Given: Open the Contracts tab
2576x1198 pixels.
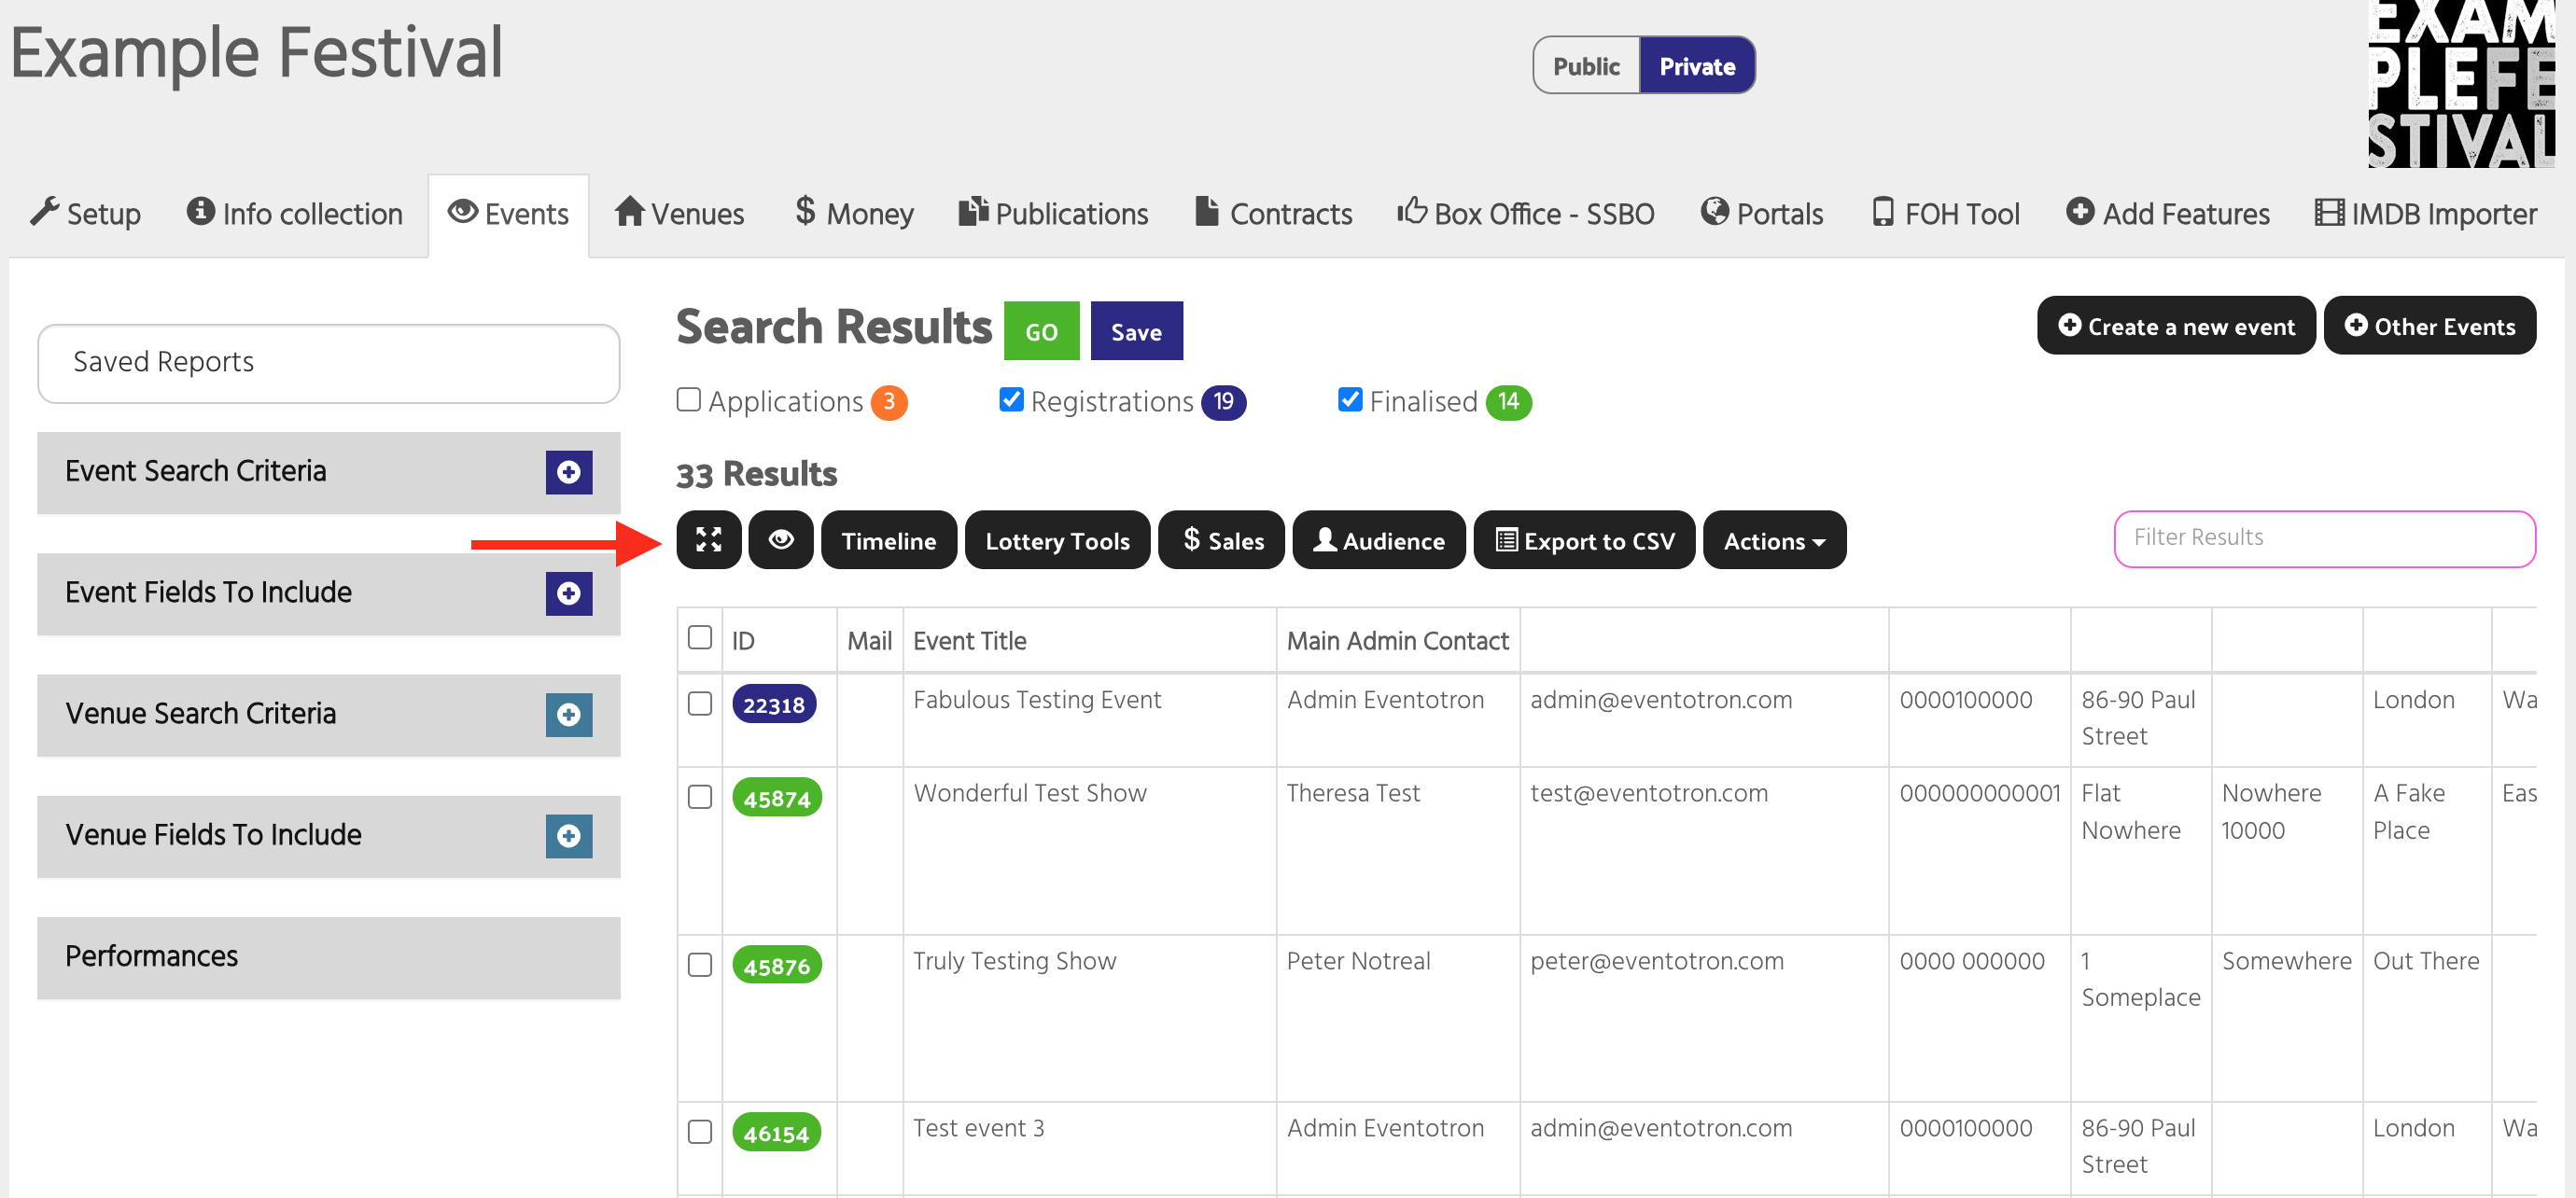Looking at the screenshot, I should (x=1274, y=213).
